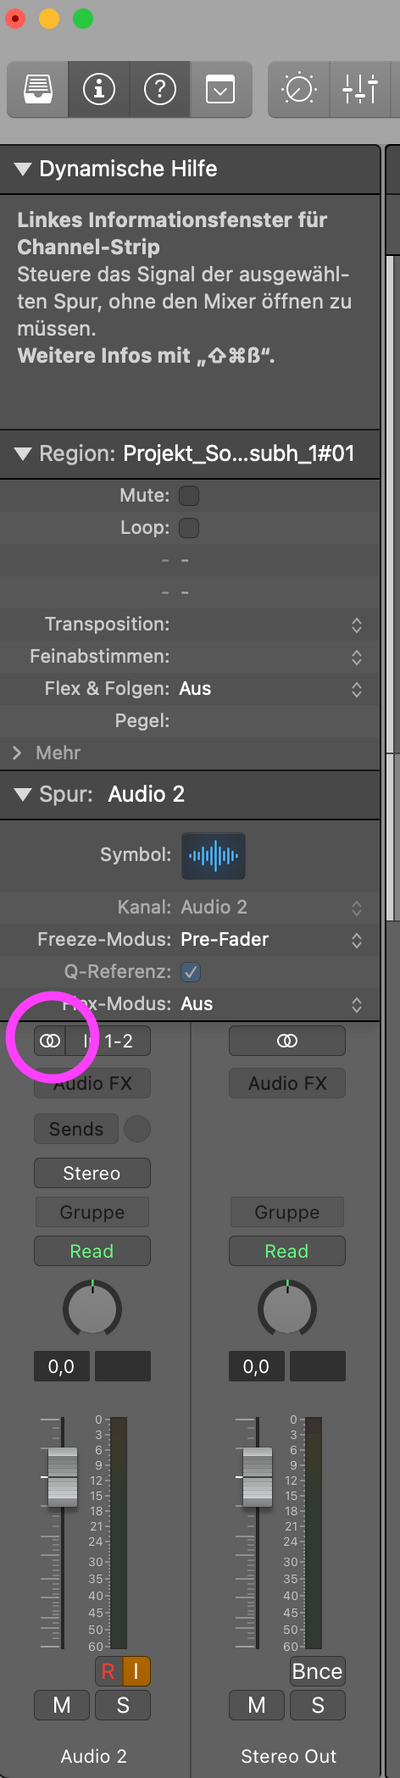Click the Bnce button on Stereo Out

(x=317, y=1671)
